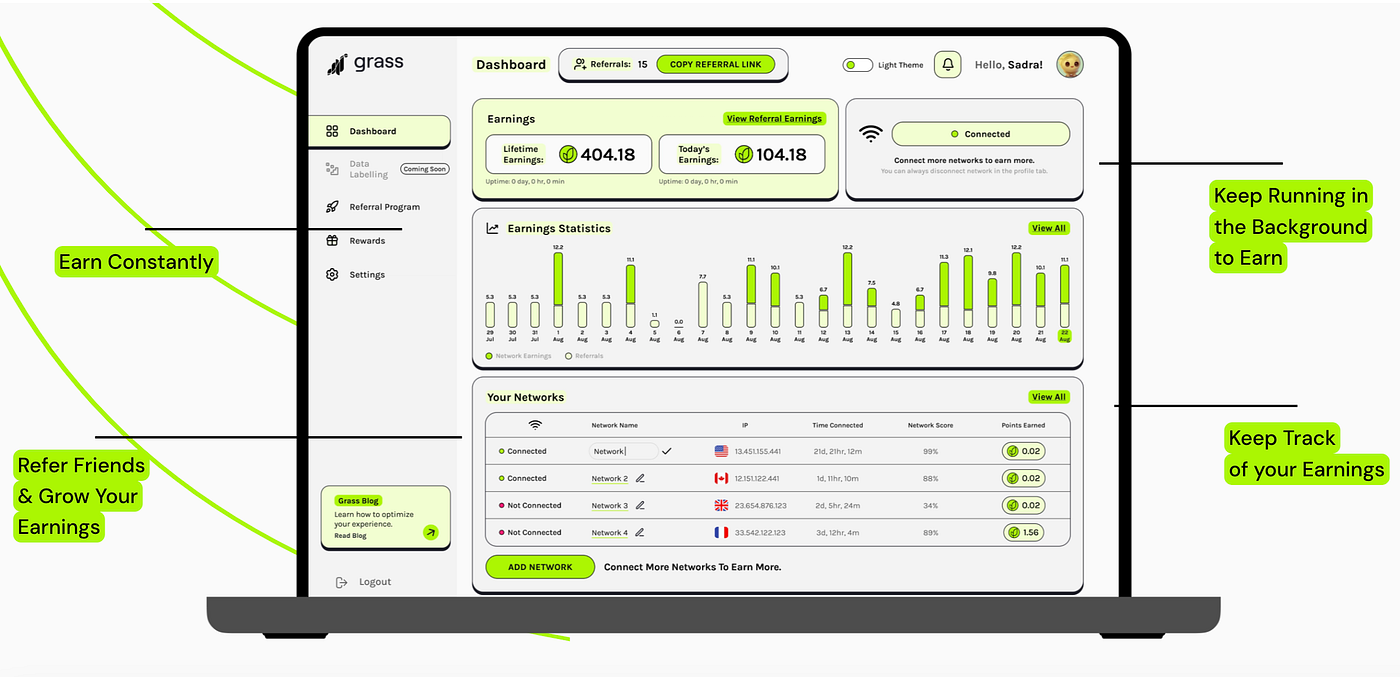Toggle Referrals legend item

coord(584,356)
